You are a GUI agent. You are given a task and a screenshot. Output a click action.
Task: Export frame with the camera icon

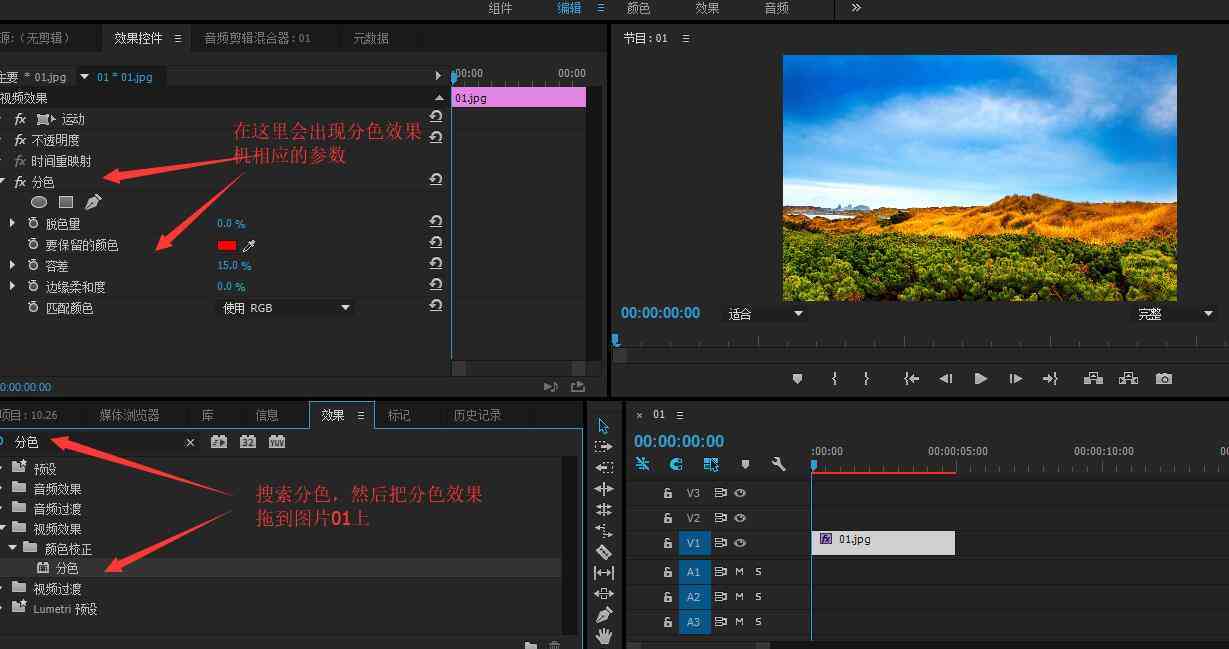tap(1164, 379)
